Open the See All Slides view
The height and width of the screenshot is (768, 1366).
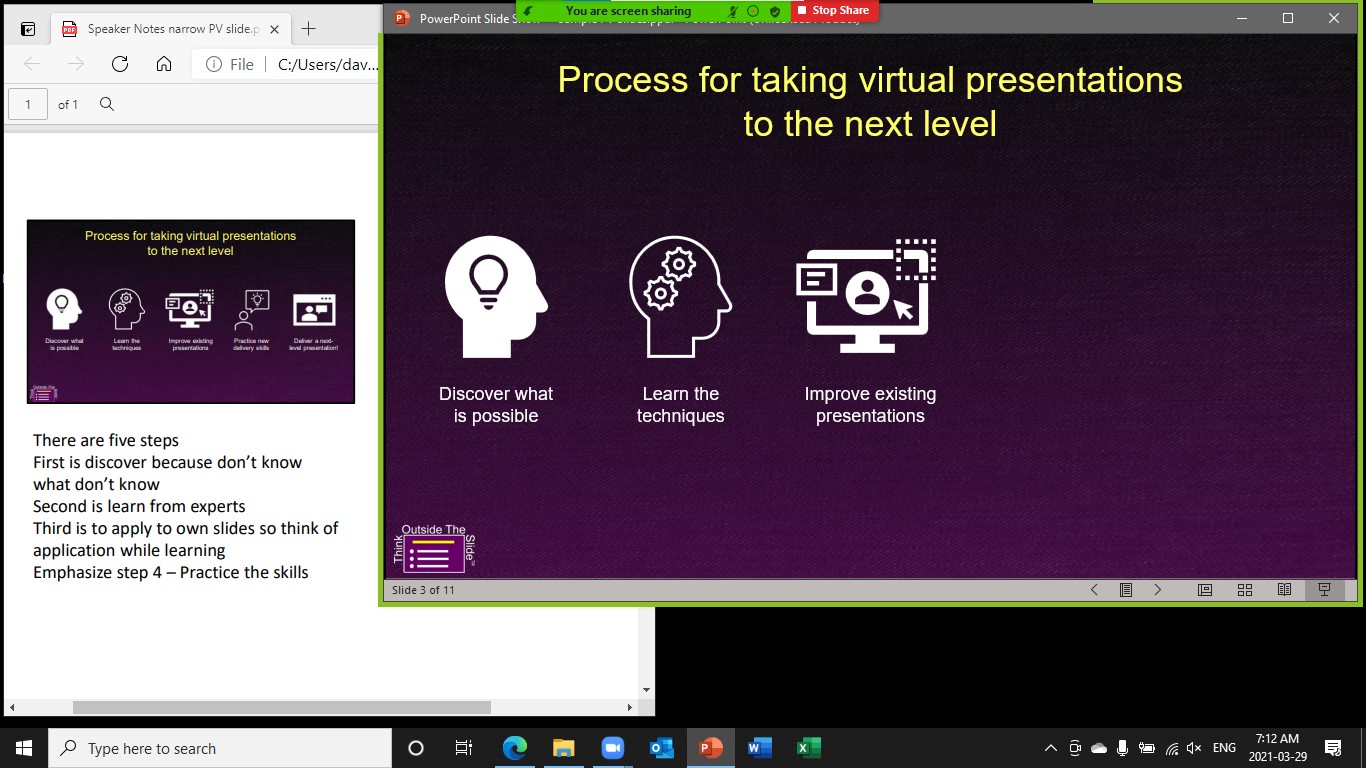pyautogui.click(x=1125, y=590)
